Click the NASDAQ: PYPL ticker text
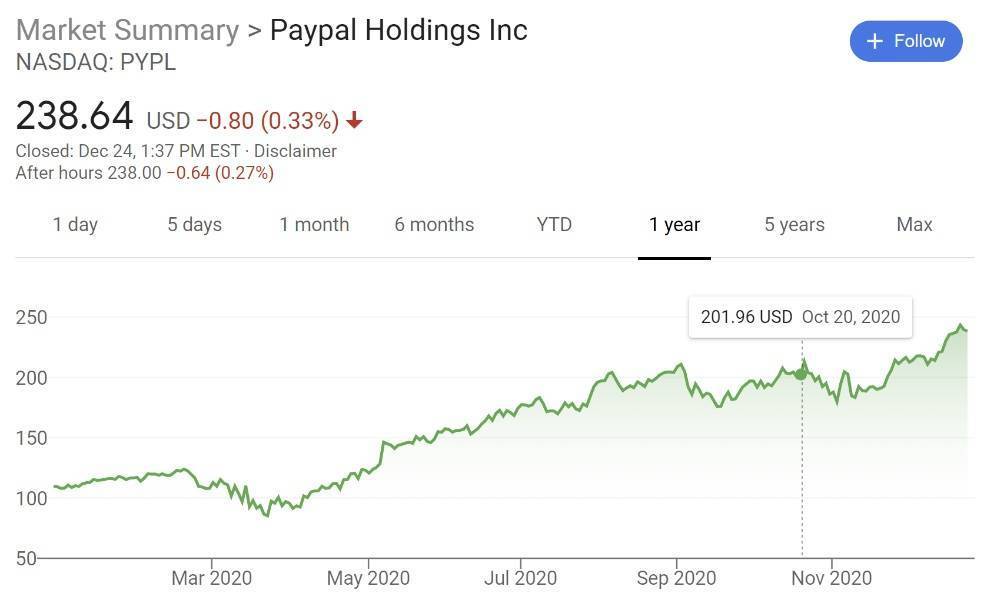Image resolution: width=994 pixels, height=603 pixels. click(x=96, y=62)
